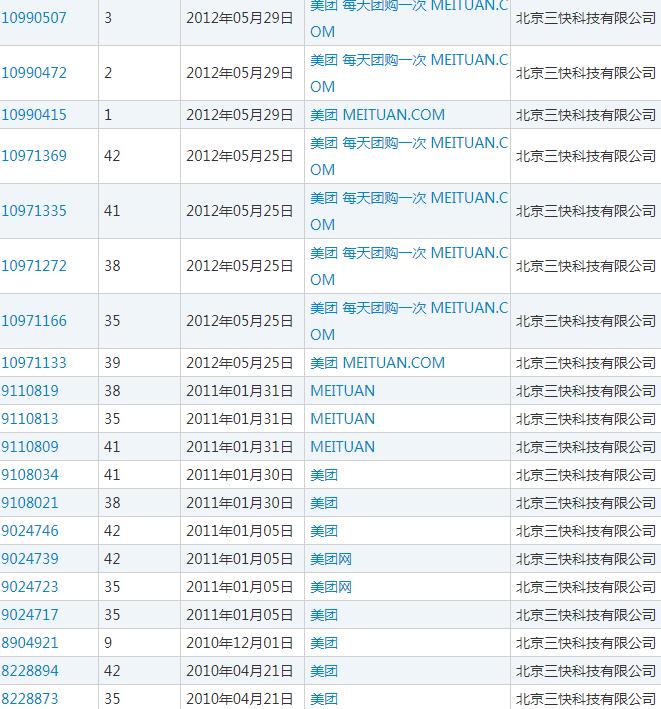Open 美团网 trademark in row 9024723
The height and width of the screenshot is (709, 661).
[331, 587]
